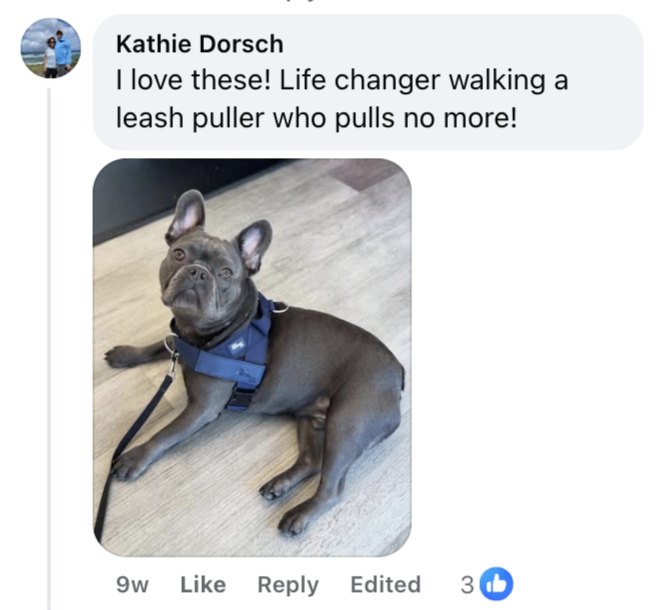The image size is (660, 610).
Task: Open the Edited history link
Action: [x=386, y=585]
